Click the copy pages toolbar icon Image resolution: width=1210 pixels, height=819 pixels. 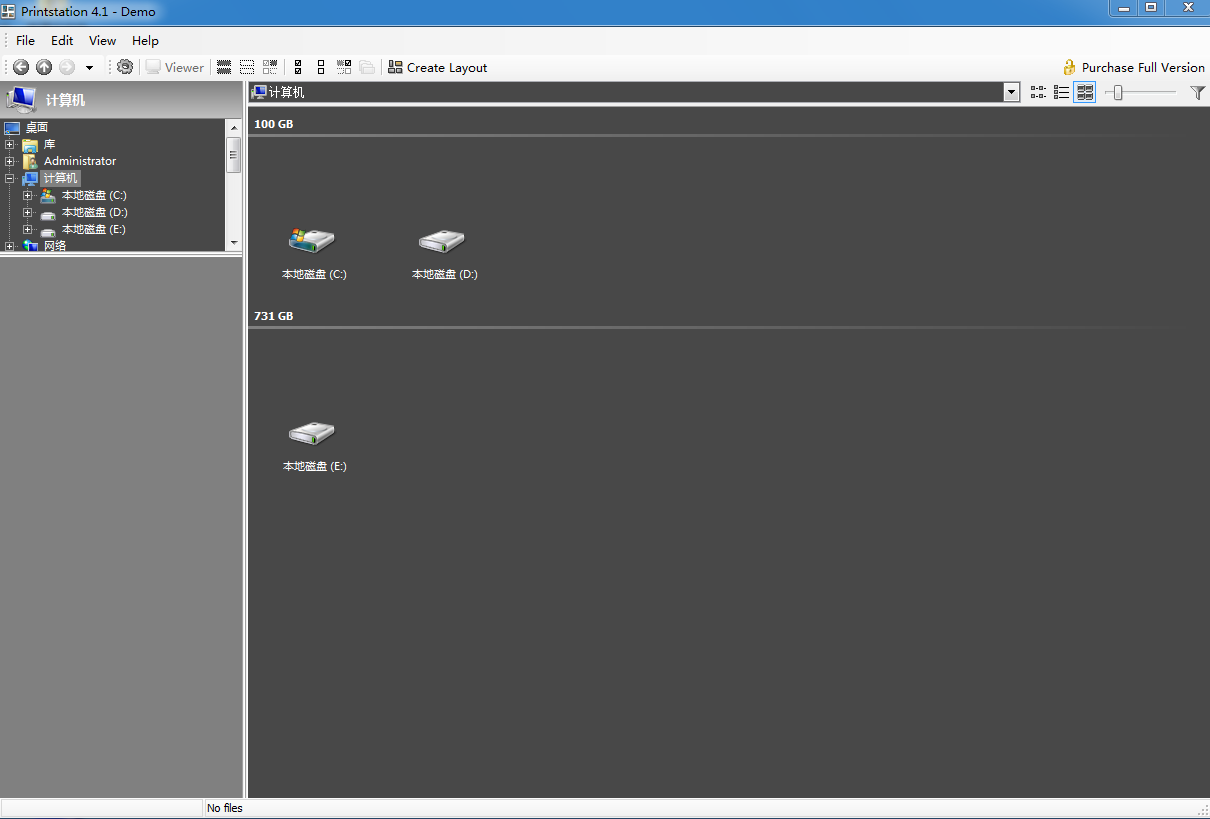366,67
